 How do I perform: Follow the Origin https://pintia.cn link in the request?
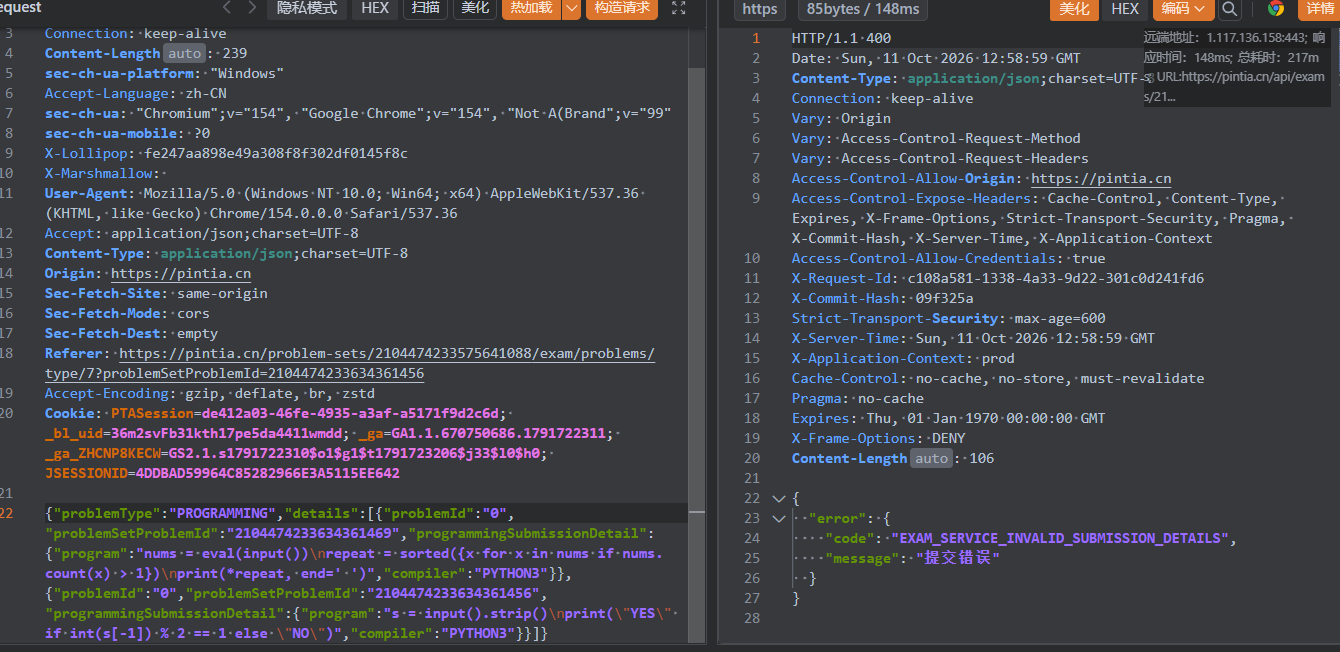(181, 273)
